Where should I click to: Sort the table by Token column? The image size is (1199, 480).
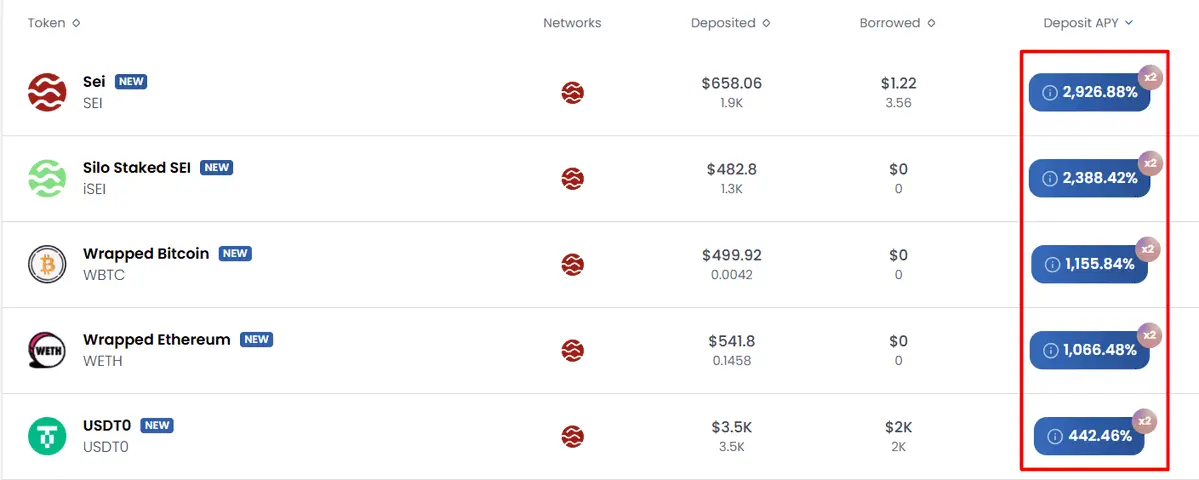click(54, 23)
